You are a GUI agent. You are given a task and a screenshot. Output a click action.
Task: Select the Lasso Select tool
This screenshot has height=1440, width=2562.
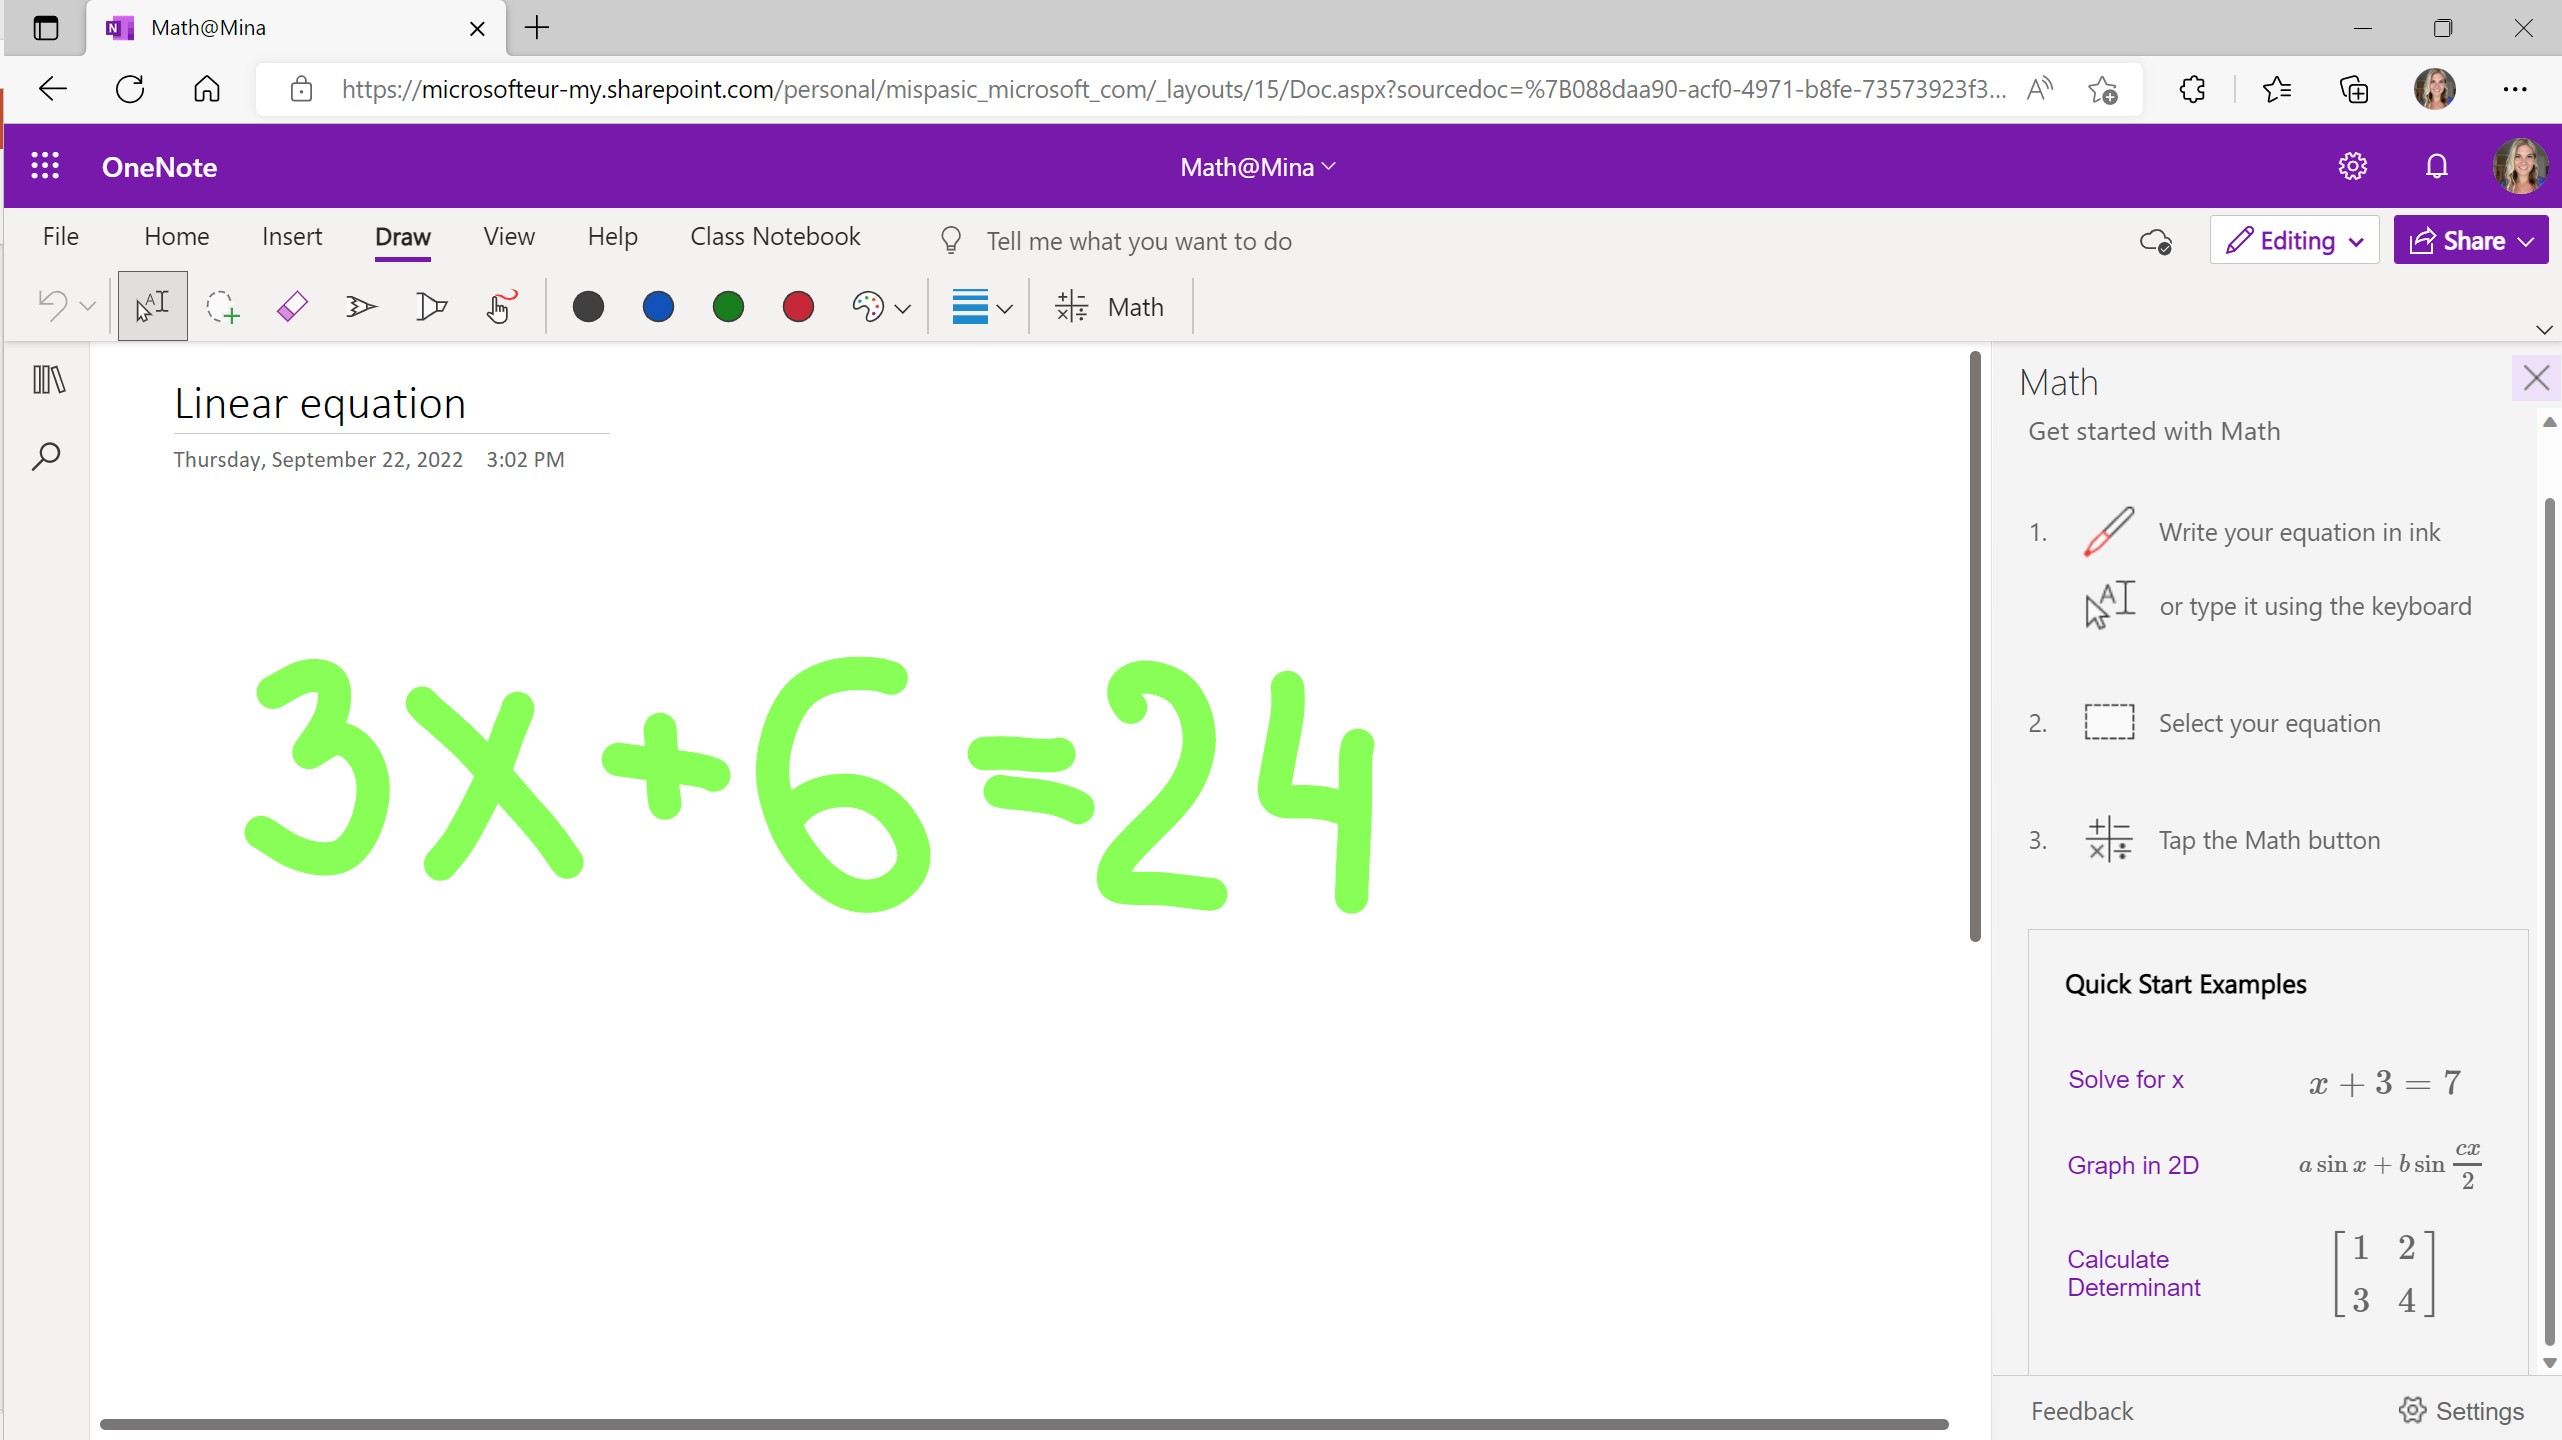pos(222,306)
